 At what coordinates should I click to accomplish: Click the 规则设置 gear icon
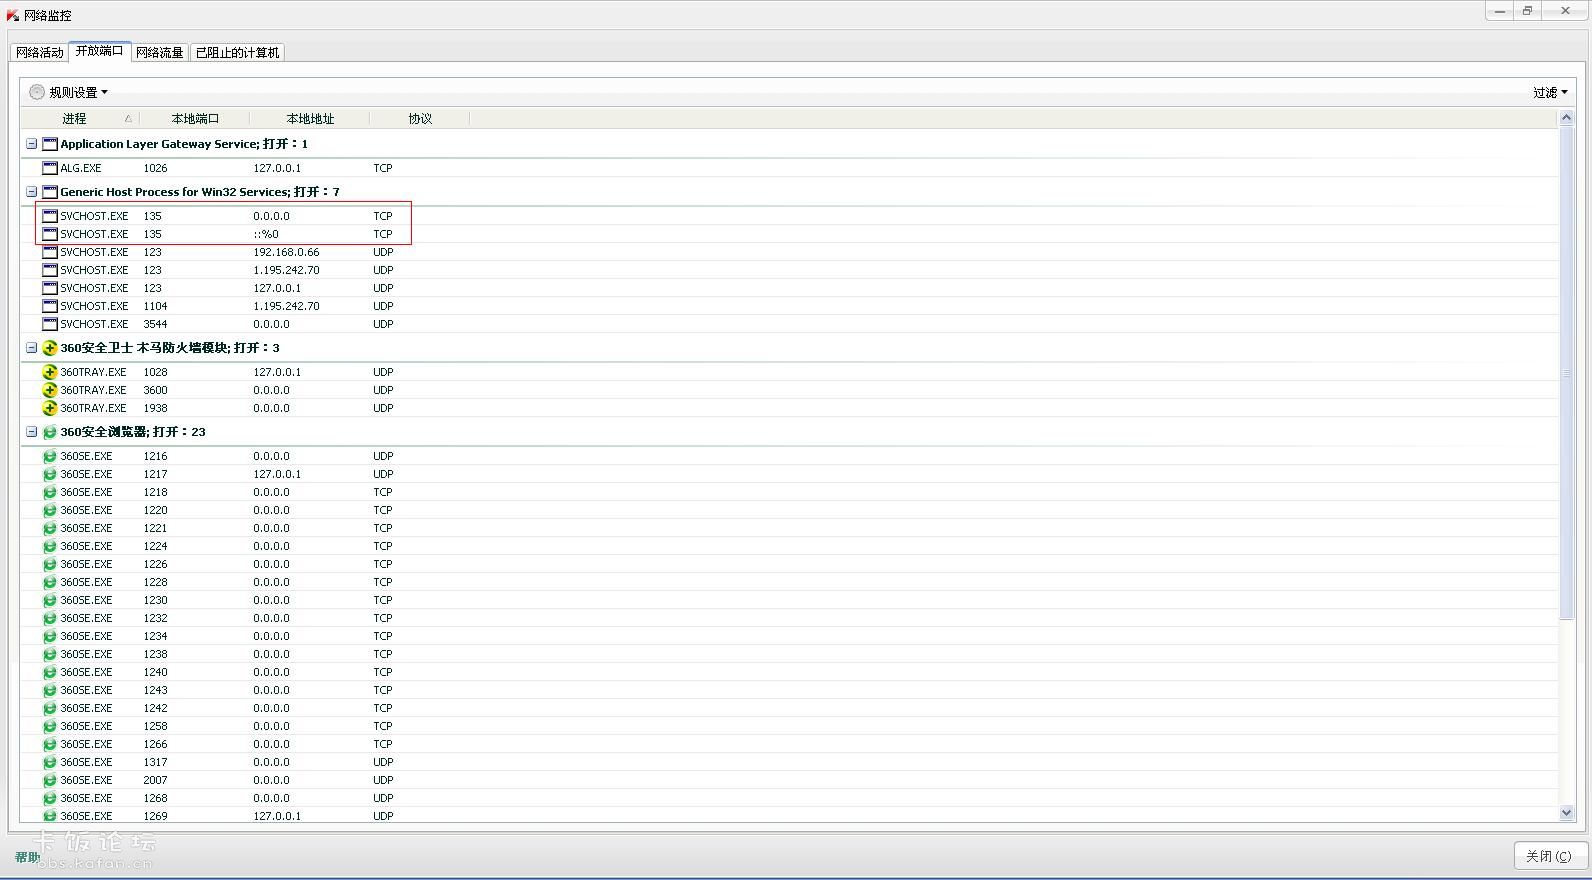[37, 92]
